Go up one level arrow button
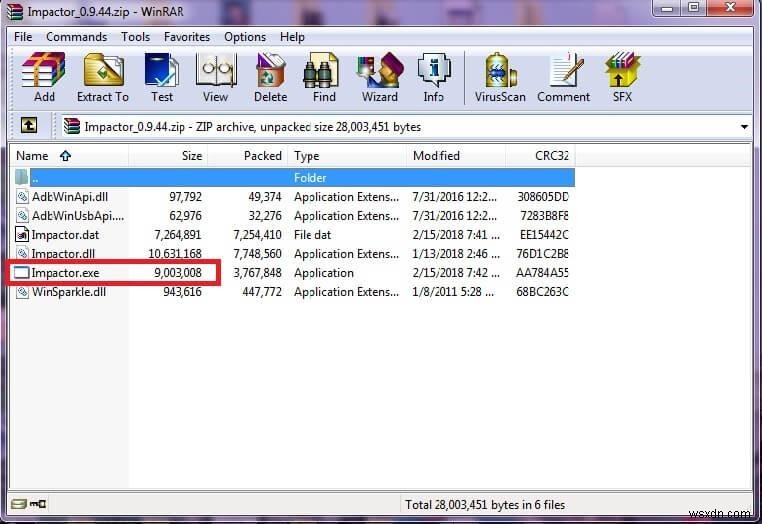Screen dimensions: 762x524 (x=29, y=126)
